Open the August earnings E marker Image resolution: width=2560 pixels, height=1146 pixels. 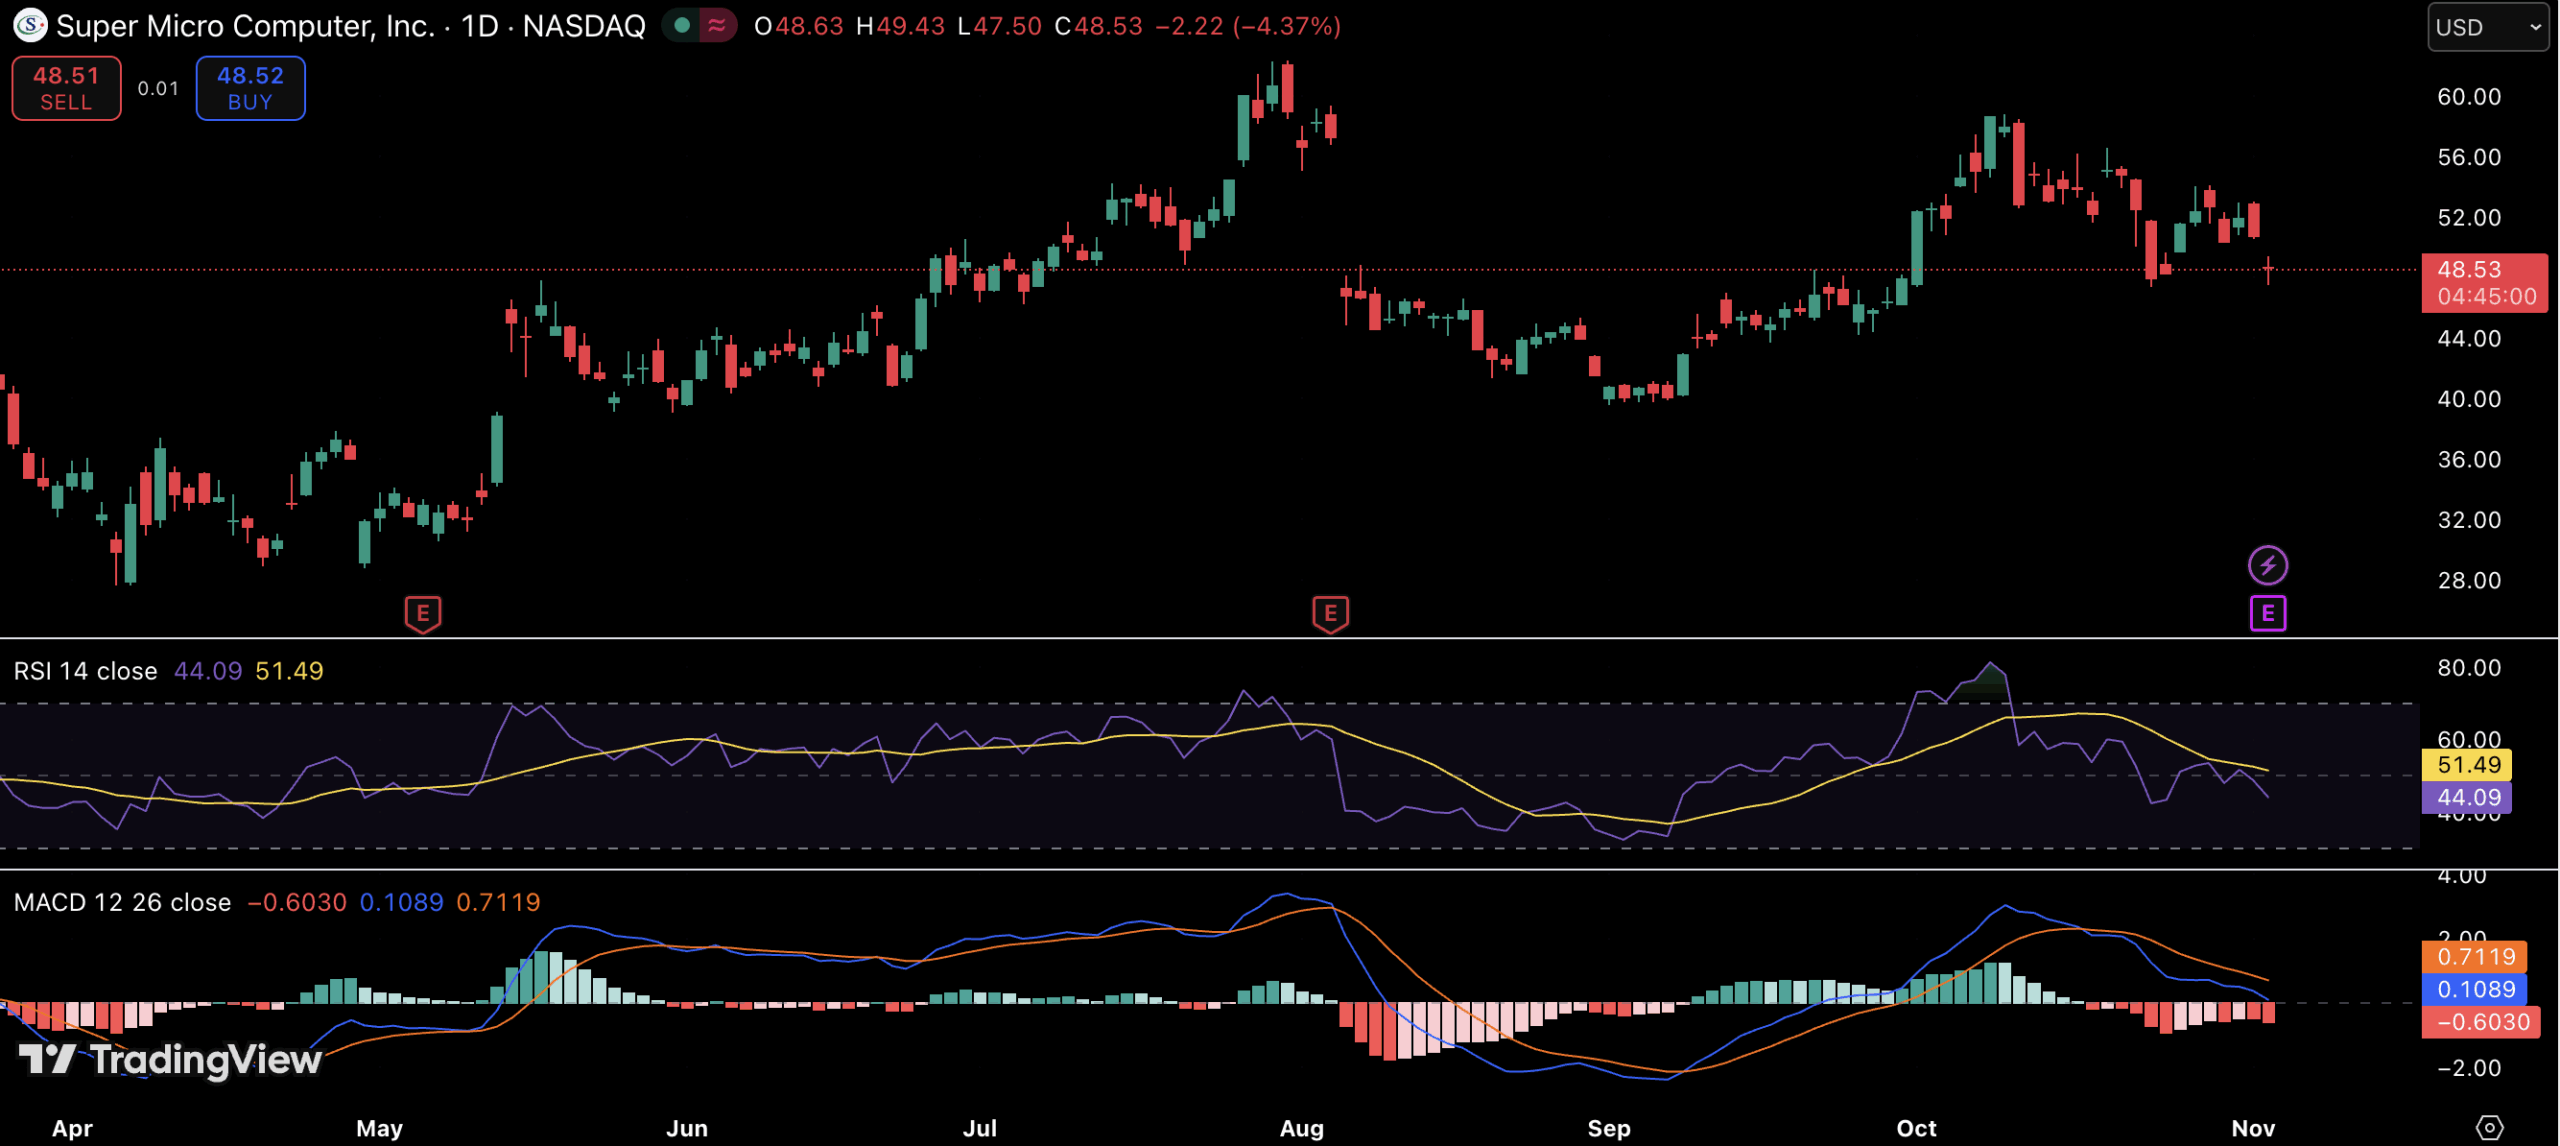click(1330, 613)
